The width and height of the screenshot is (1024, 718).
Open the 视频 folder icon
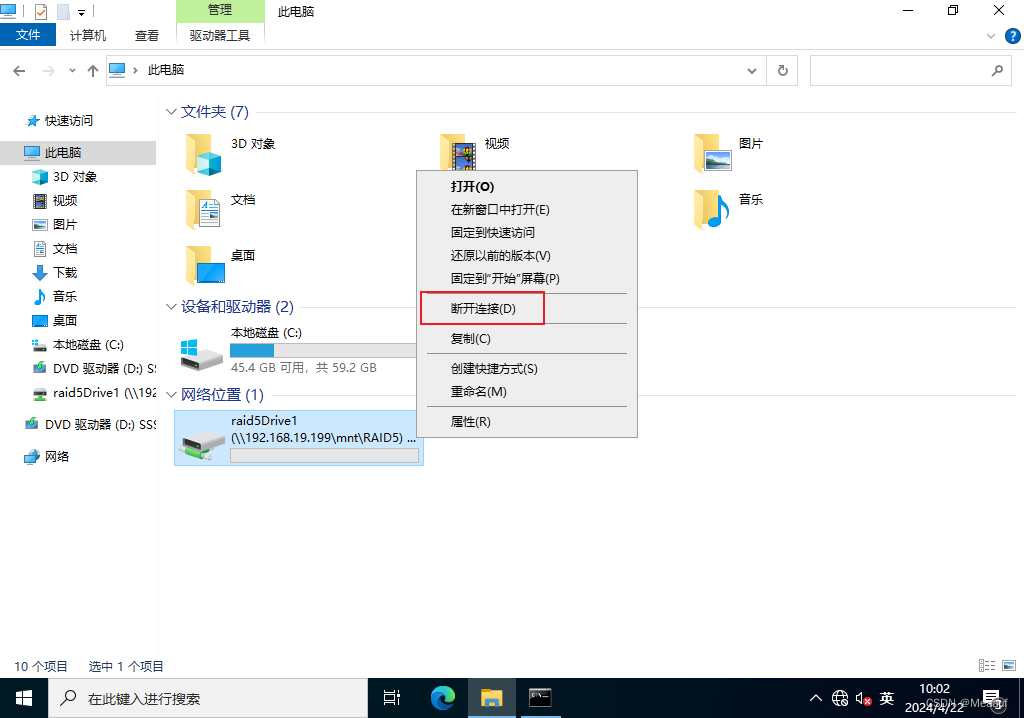(x=458, y=153)
